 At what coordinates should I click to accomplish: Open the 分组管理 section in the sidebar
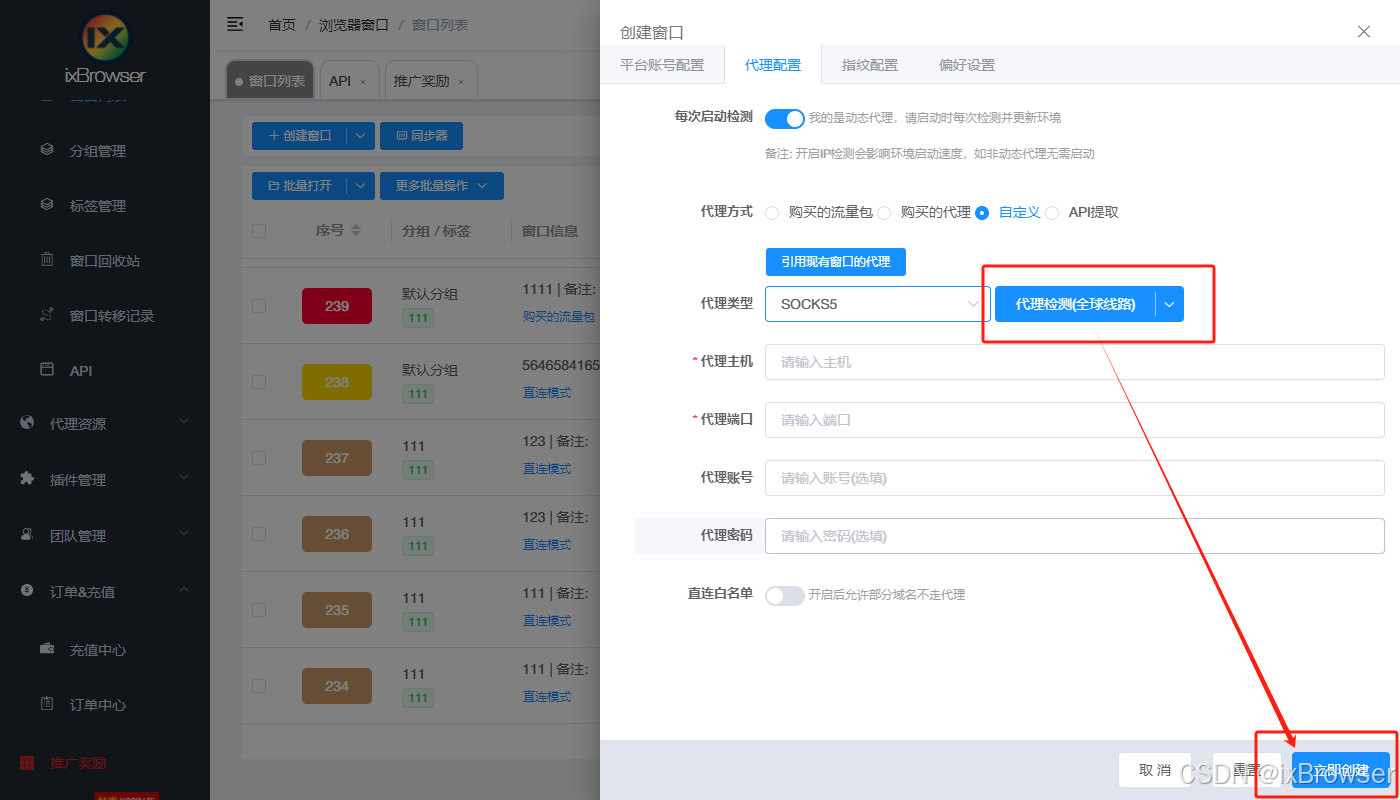click(x=98, y=150)
